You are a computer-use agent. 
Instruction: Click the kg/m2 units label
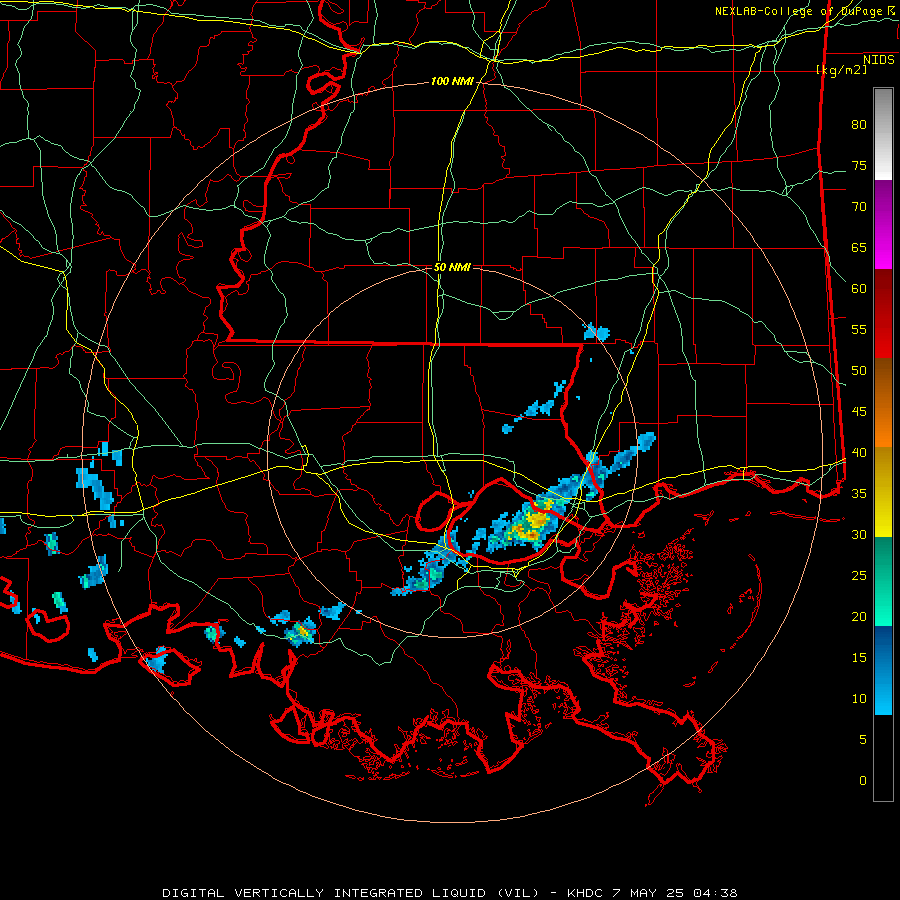[841, 70]
